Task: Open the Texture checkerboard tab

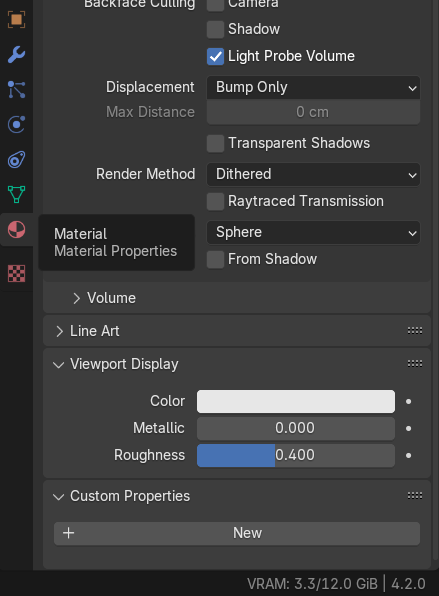Action: 16,273
